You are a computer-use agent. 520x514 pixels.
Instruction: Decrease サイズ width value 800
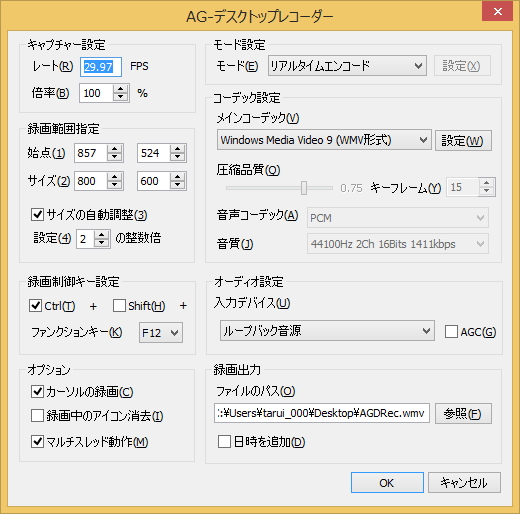click(x=114, y=185)
